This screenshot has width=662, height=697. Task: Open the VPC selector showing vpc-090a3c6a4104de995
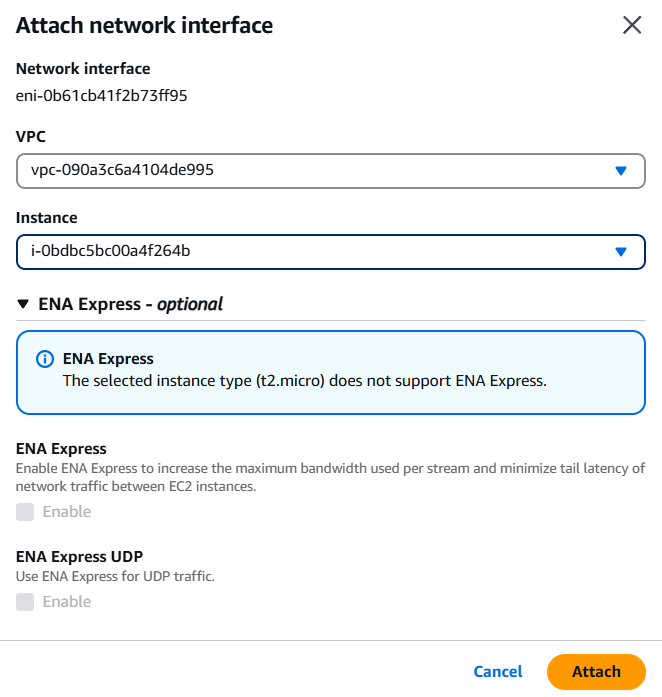click(x=331, y=171)
